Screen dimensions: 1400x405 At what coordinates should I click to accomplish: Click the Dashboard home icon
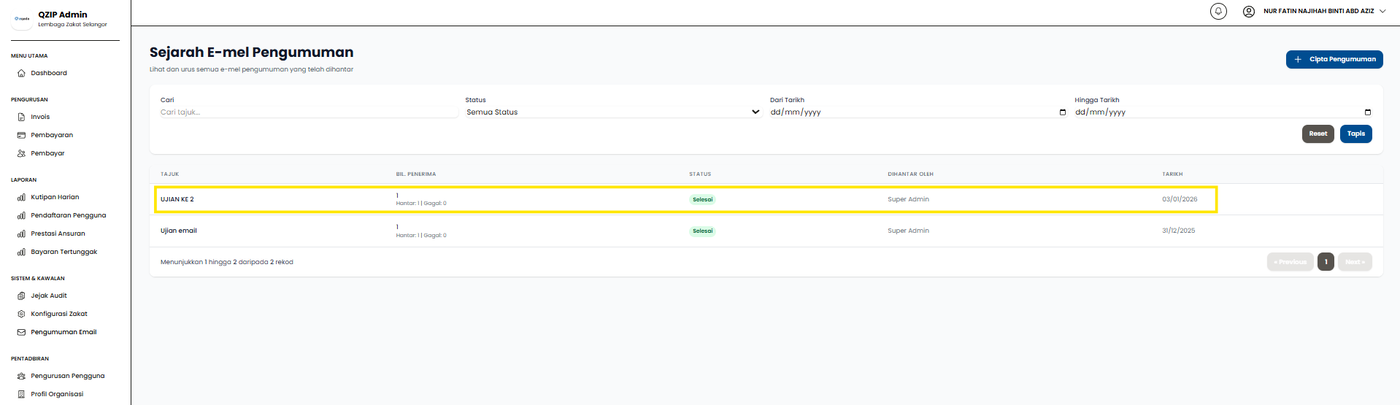pyautogui.click(x=21, y=73)
